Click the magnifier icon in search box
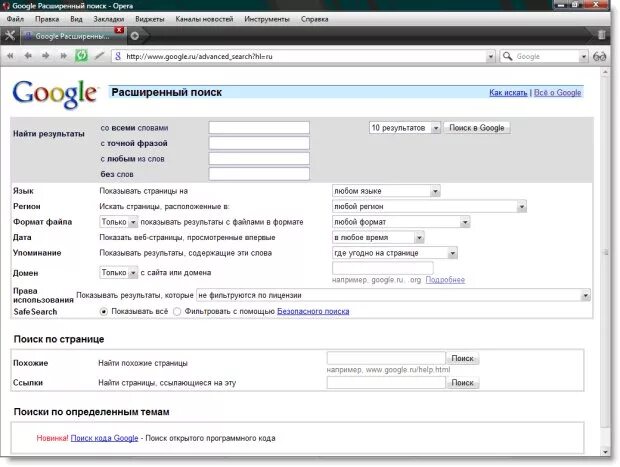This screenshot has height=467, width=620. (x=507, y=56)
